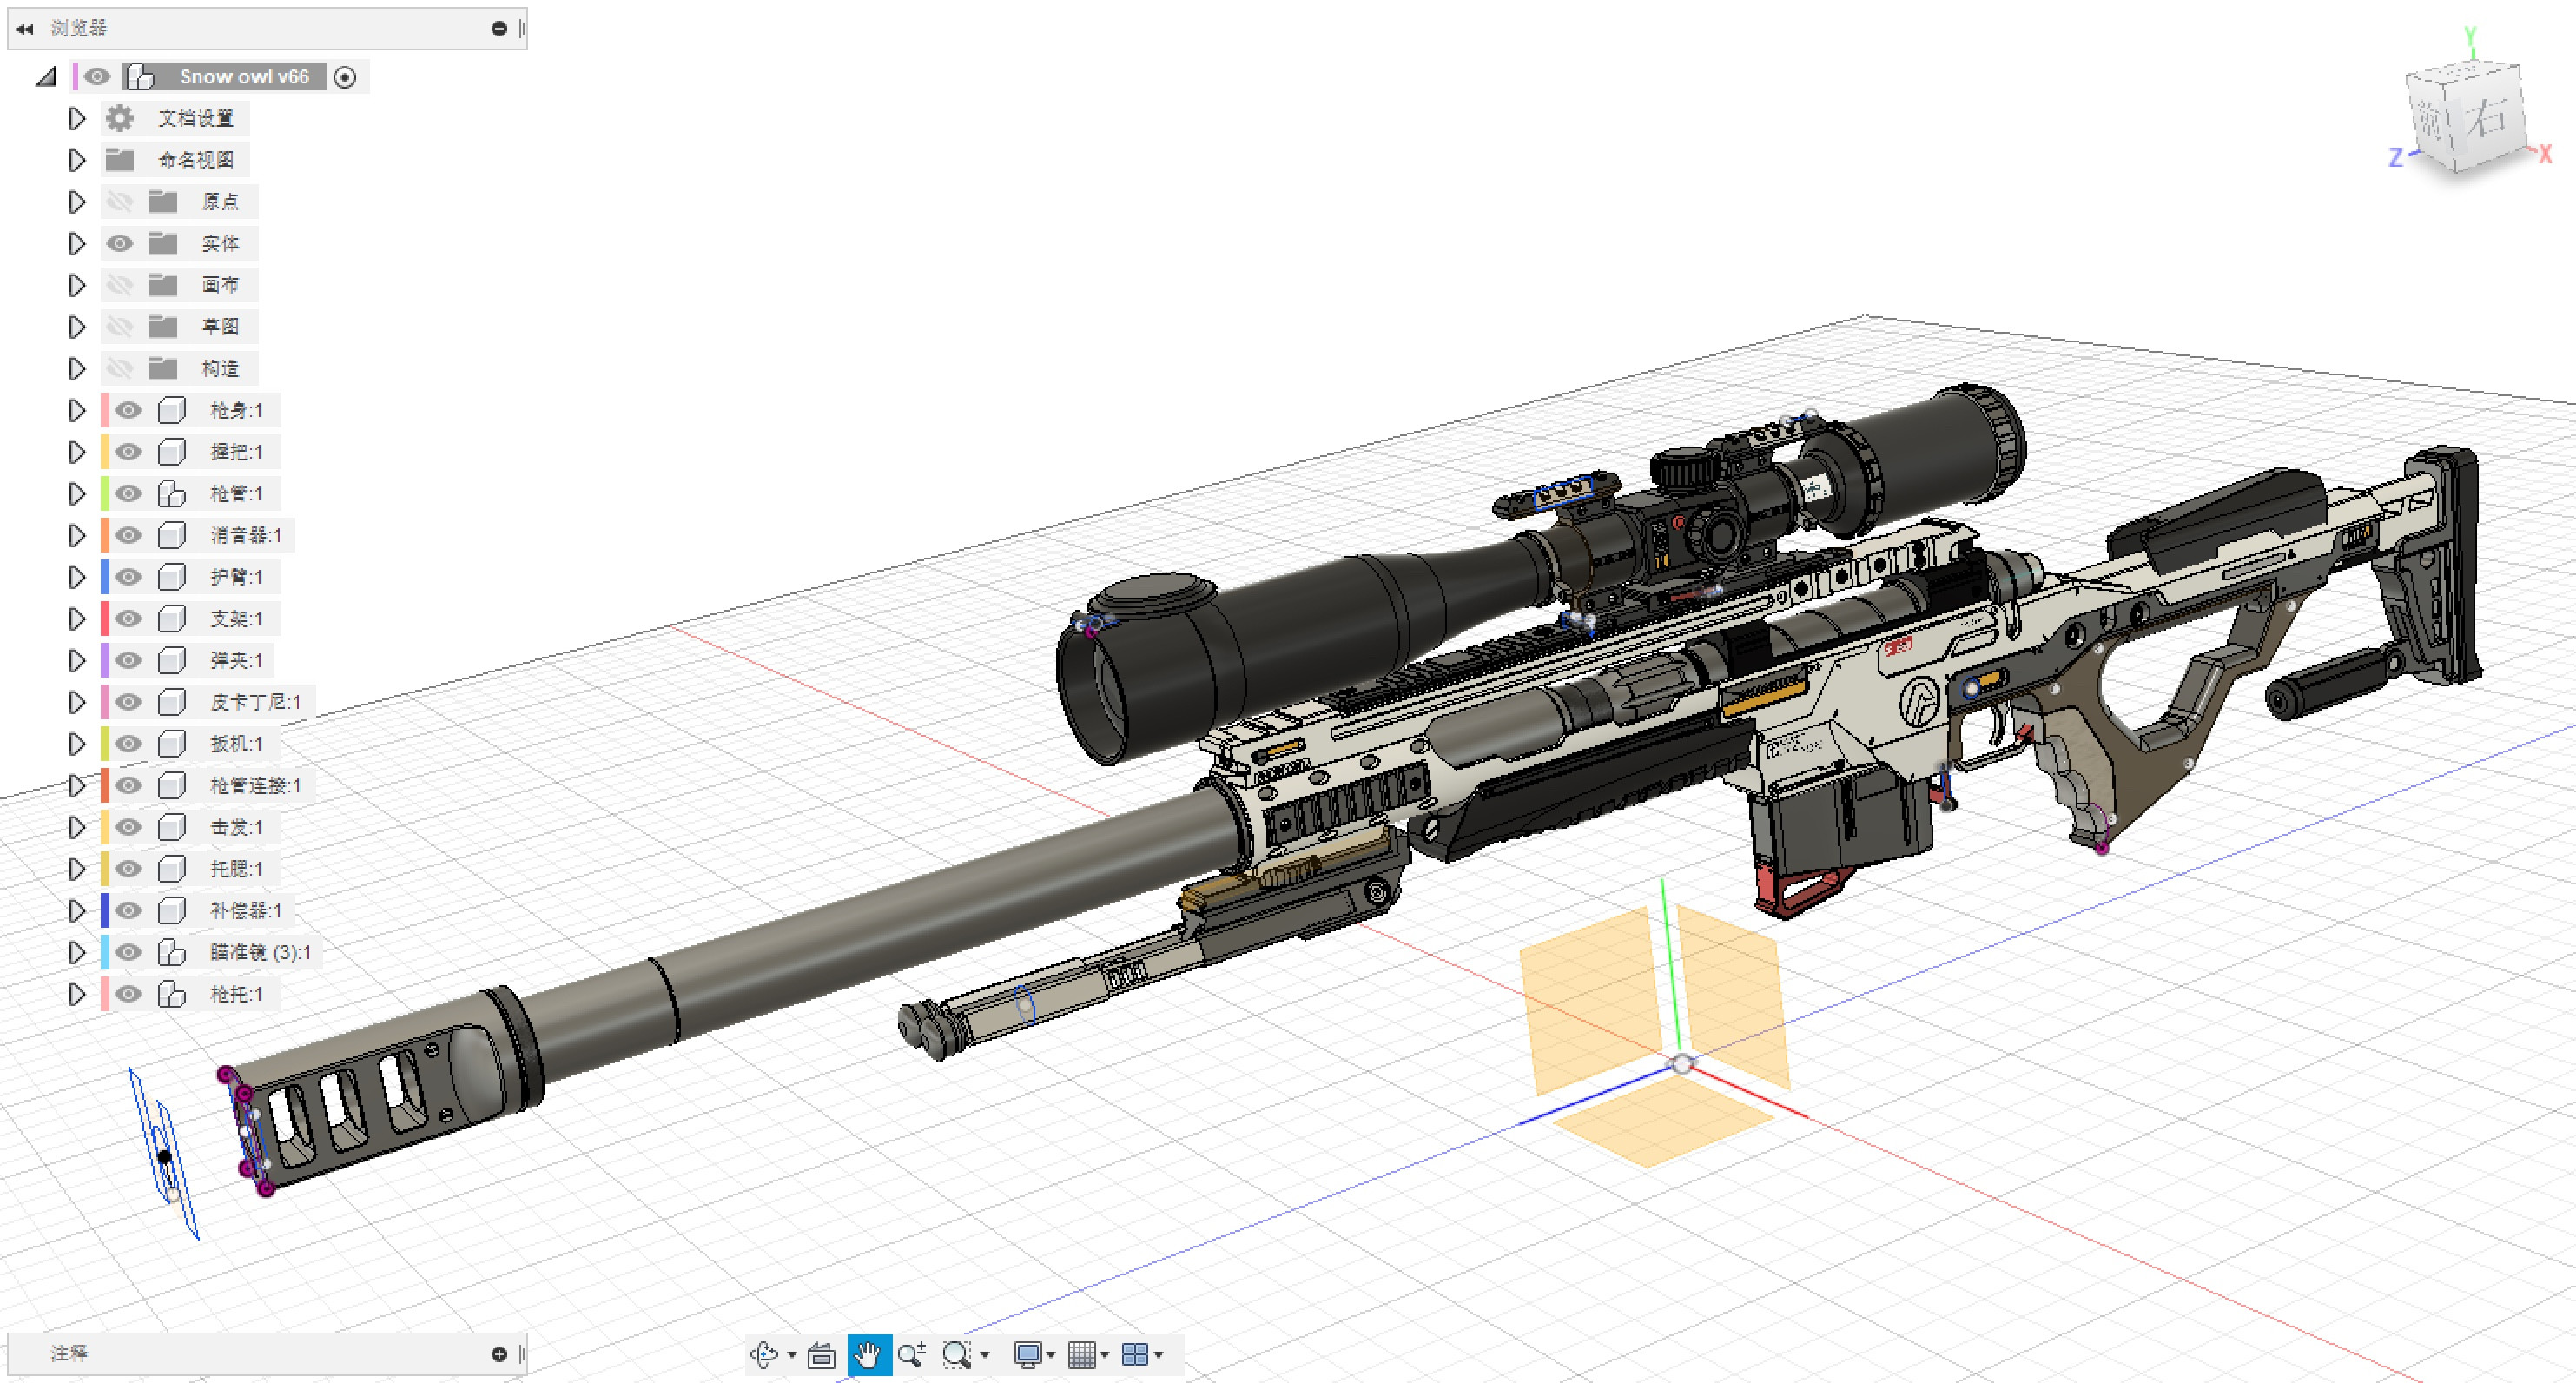Image resolution: width=2576 pixels, height=1383 pixels.
Task: Open Viewports dropdown arrow
Action: 1159,1355
